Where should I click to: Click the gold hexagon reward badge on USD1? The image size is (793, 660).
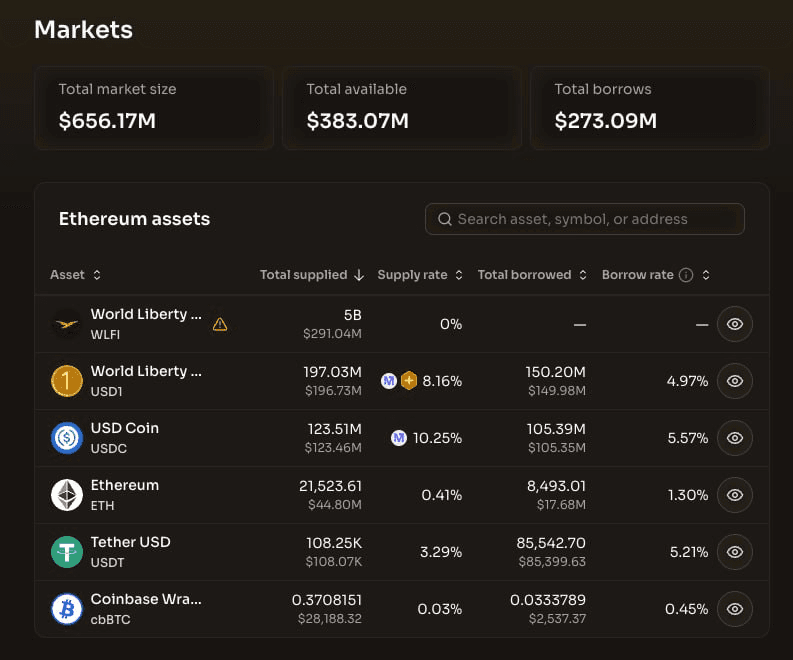pos(409,381)
